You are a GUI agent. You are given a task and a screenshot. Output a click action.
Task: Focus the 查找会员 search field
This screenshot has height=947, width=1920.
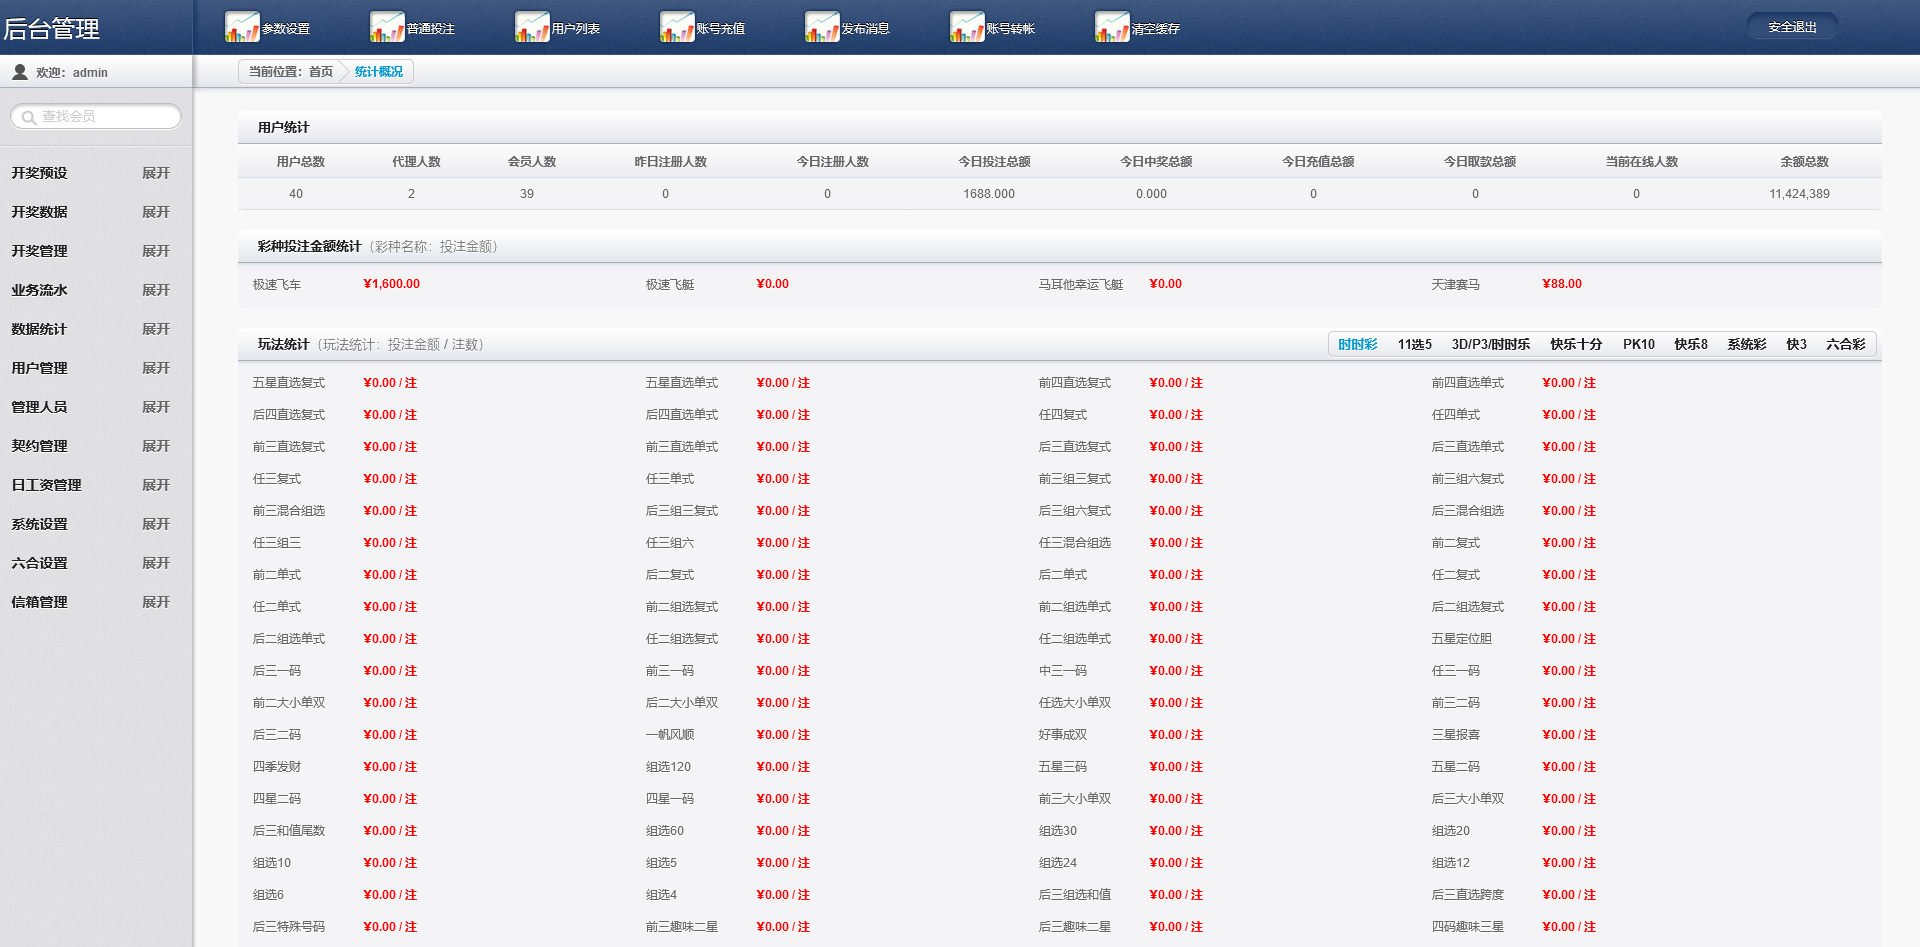coord(105,117)
